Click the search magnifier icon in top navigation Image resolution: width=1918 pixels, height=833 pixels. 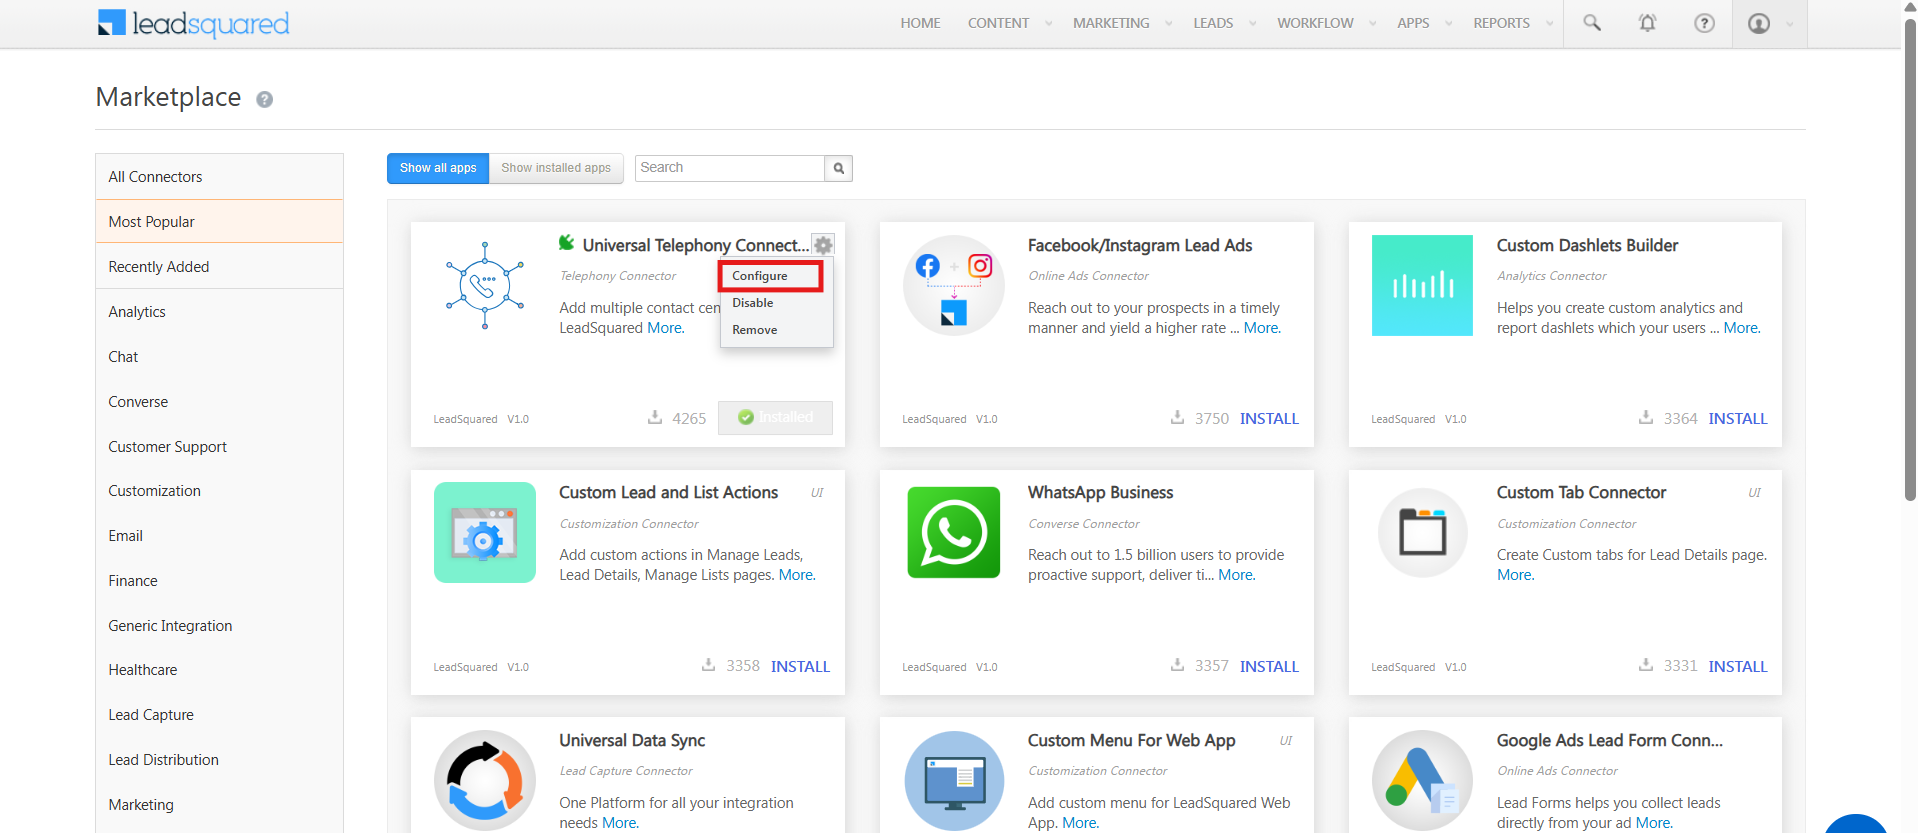click(x=1592, y=23)
